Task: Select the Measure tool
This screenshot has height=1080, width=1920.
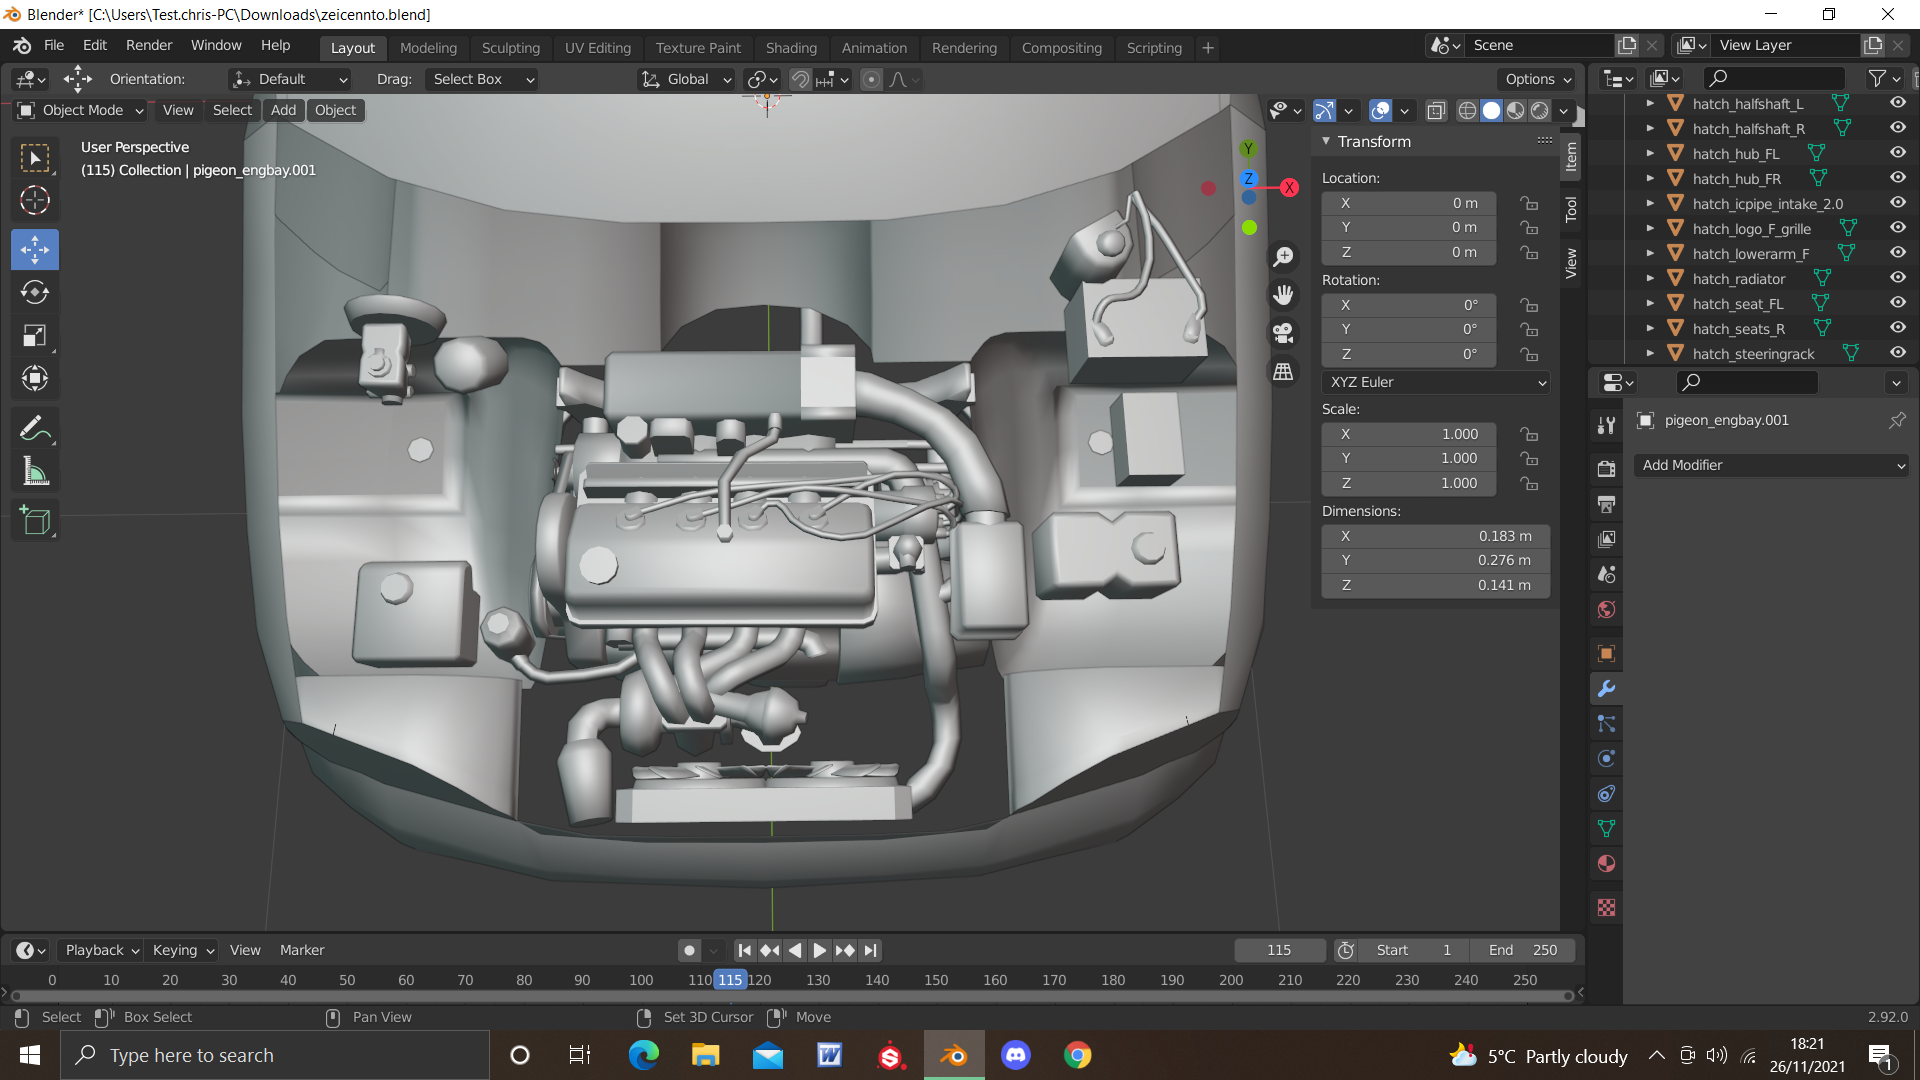Action: (x=35, y=472)
